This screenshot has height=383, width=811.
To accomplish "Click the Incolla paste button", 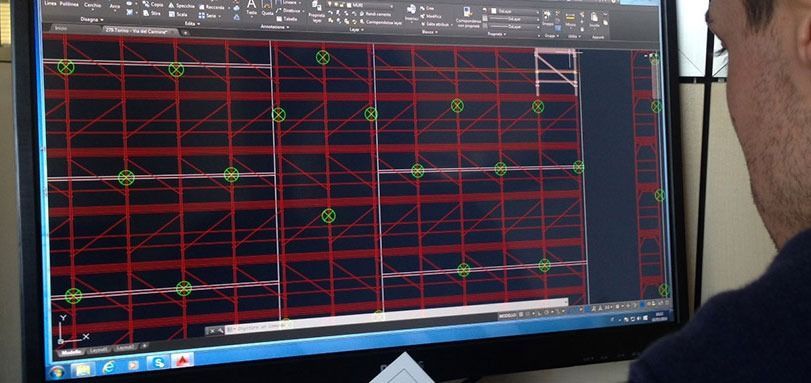I will 594,20.
